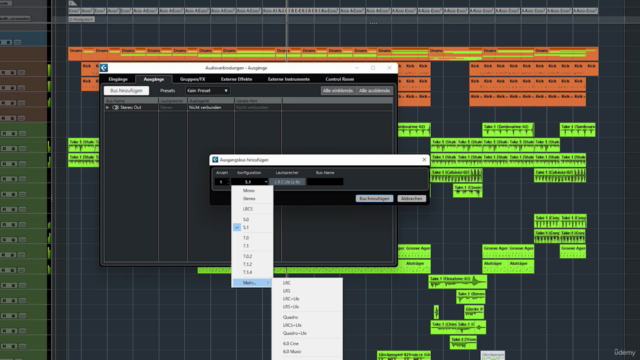The height and width of the screenshot is (360, 640).
Task: Pick LRCS+Lfe in the submenu
Action: 307,325
